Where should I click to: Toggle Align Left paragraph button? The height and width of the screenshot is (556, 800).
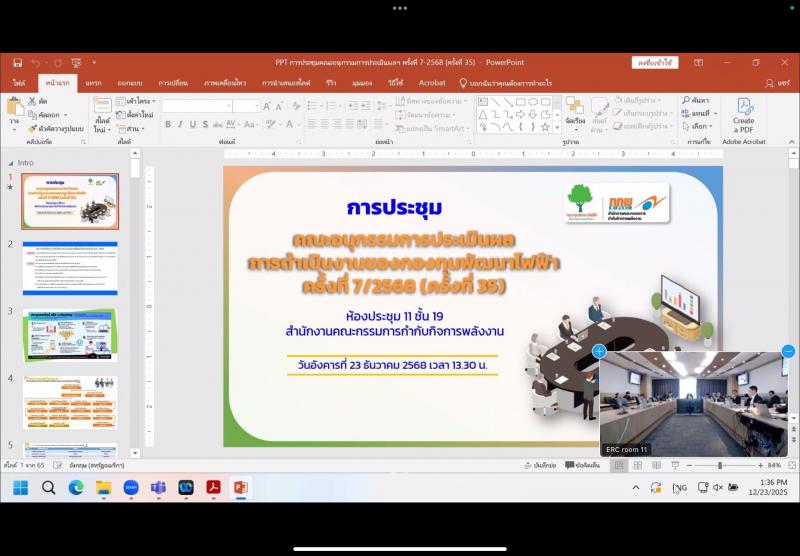tap(312, 124)
